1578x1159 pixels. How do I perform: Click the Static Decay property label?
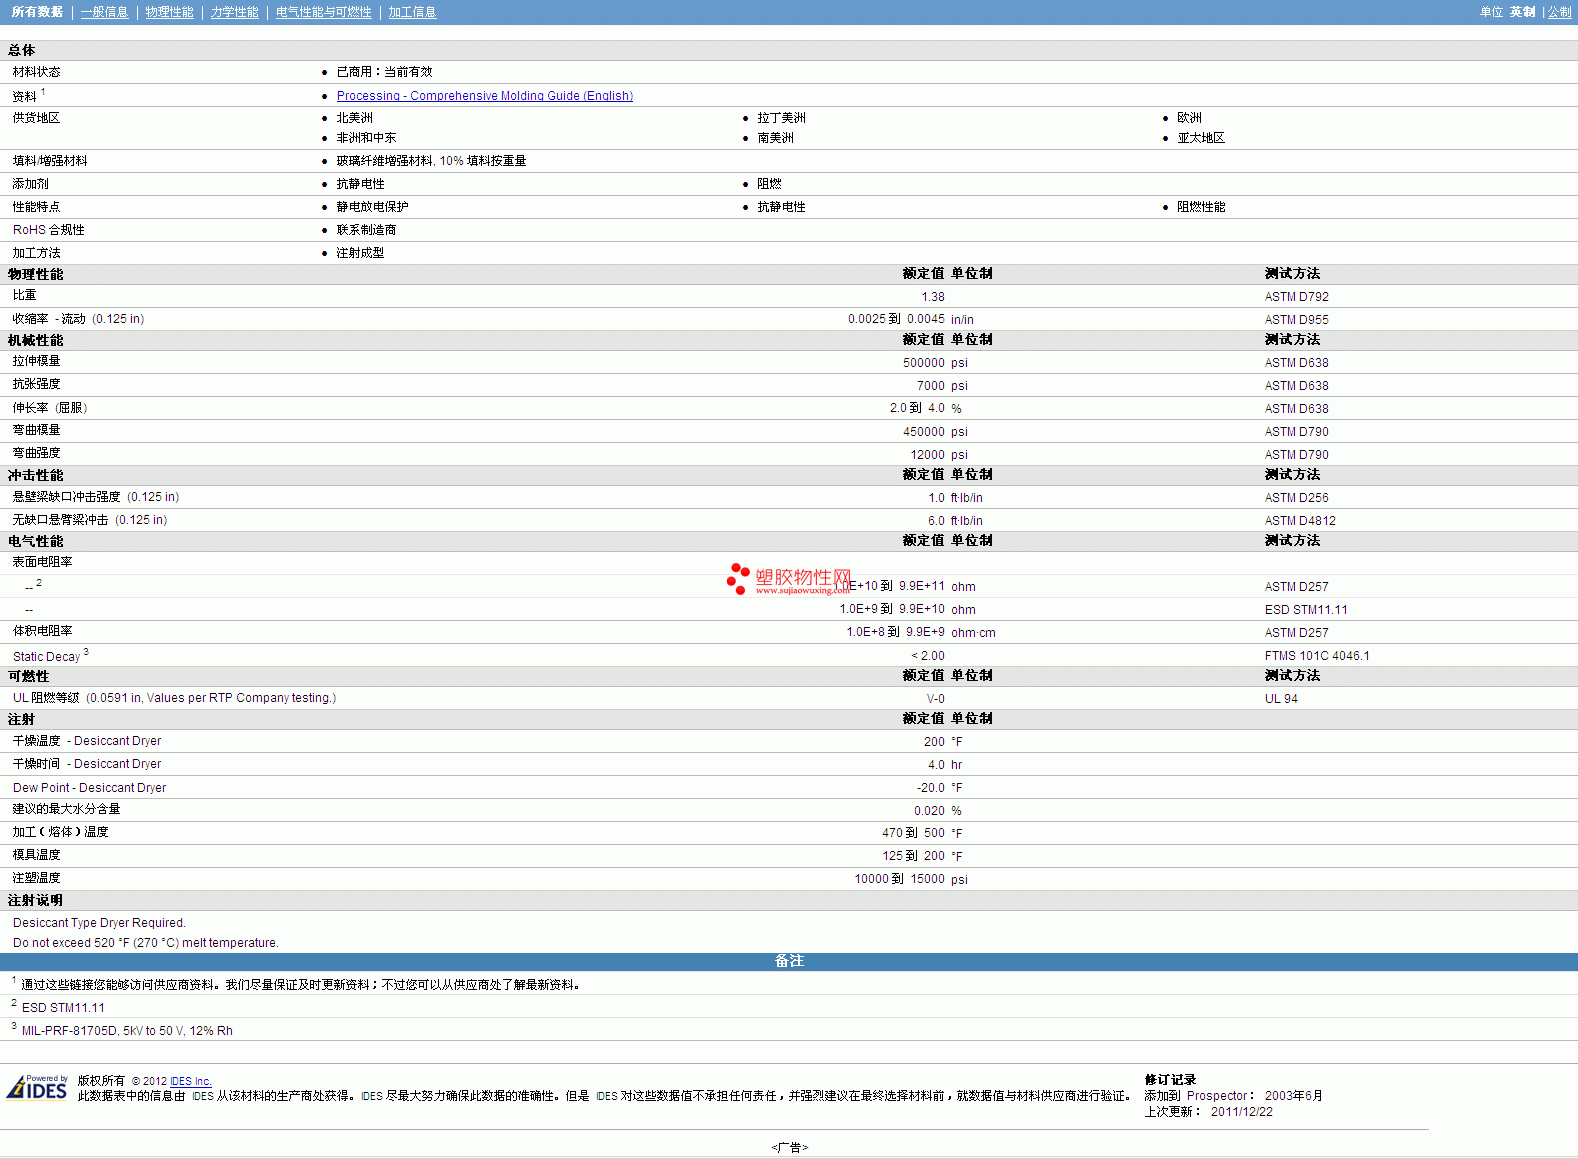click(x=46, y=657)
